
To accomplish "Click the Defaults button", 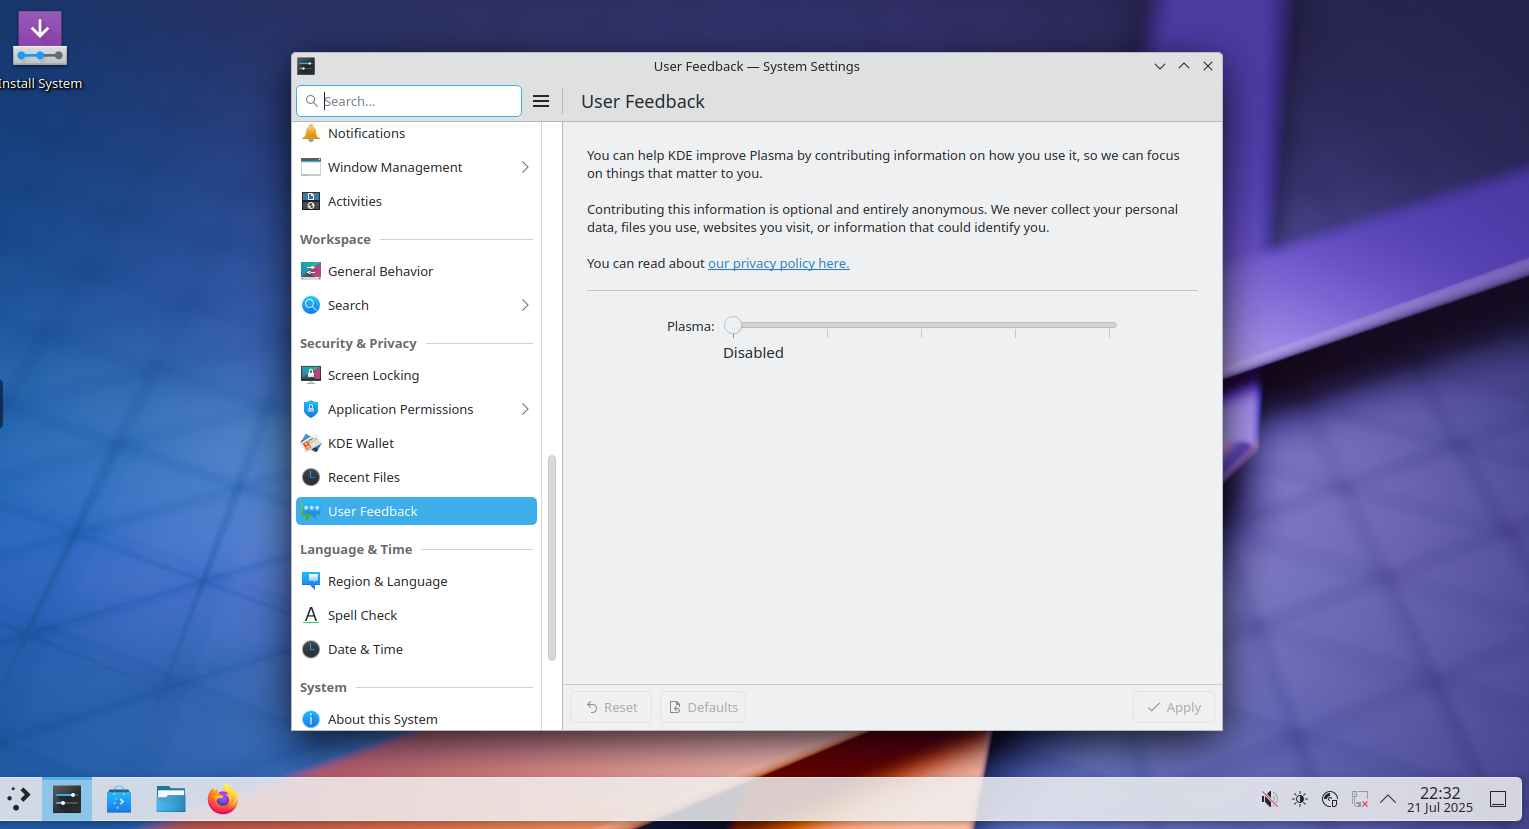I will point(703,707).
